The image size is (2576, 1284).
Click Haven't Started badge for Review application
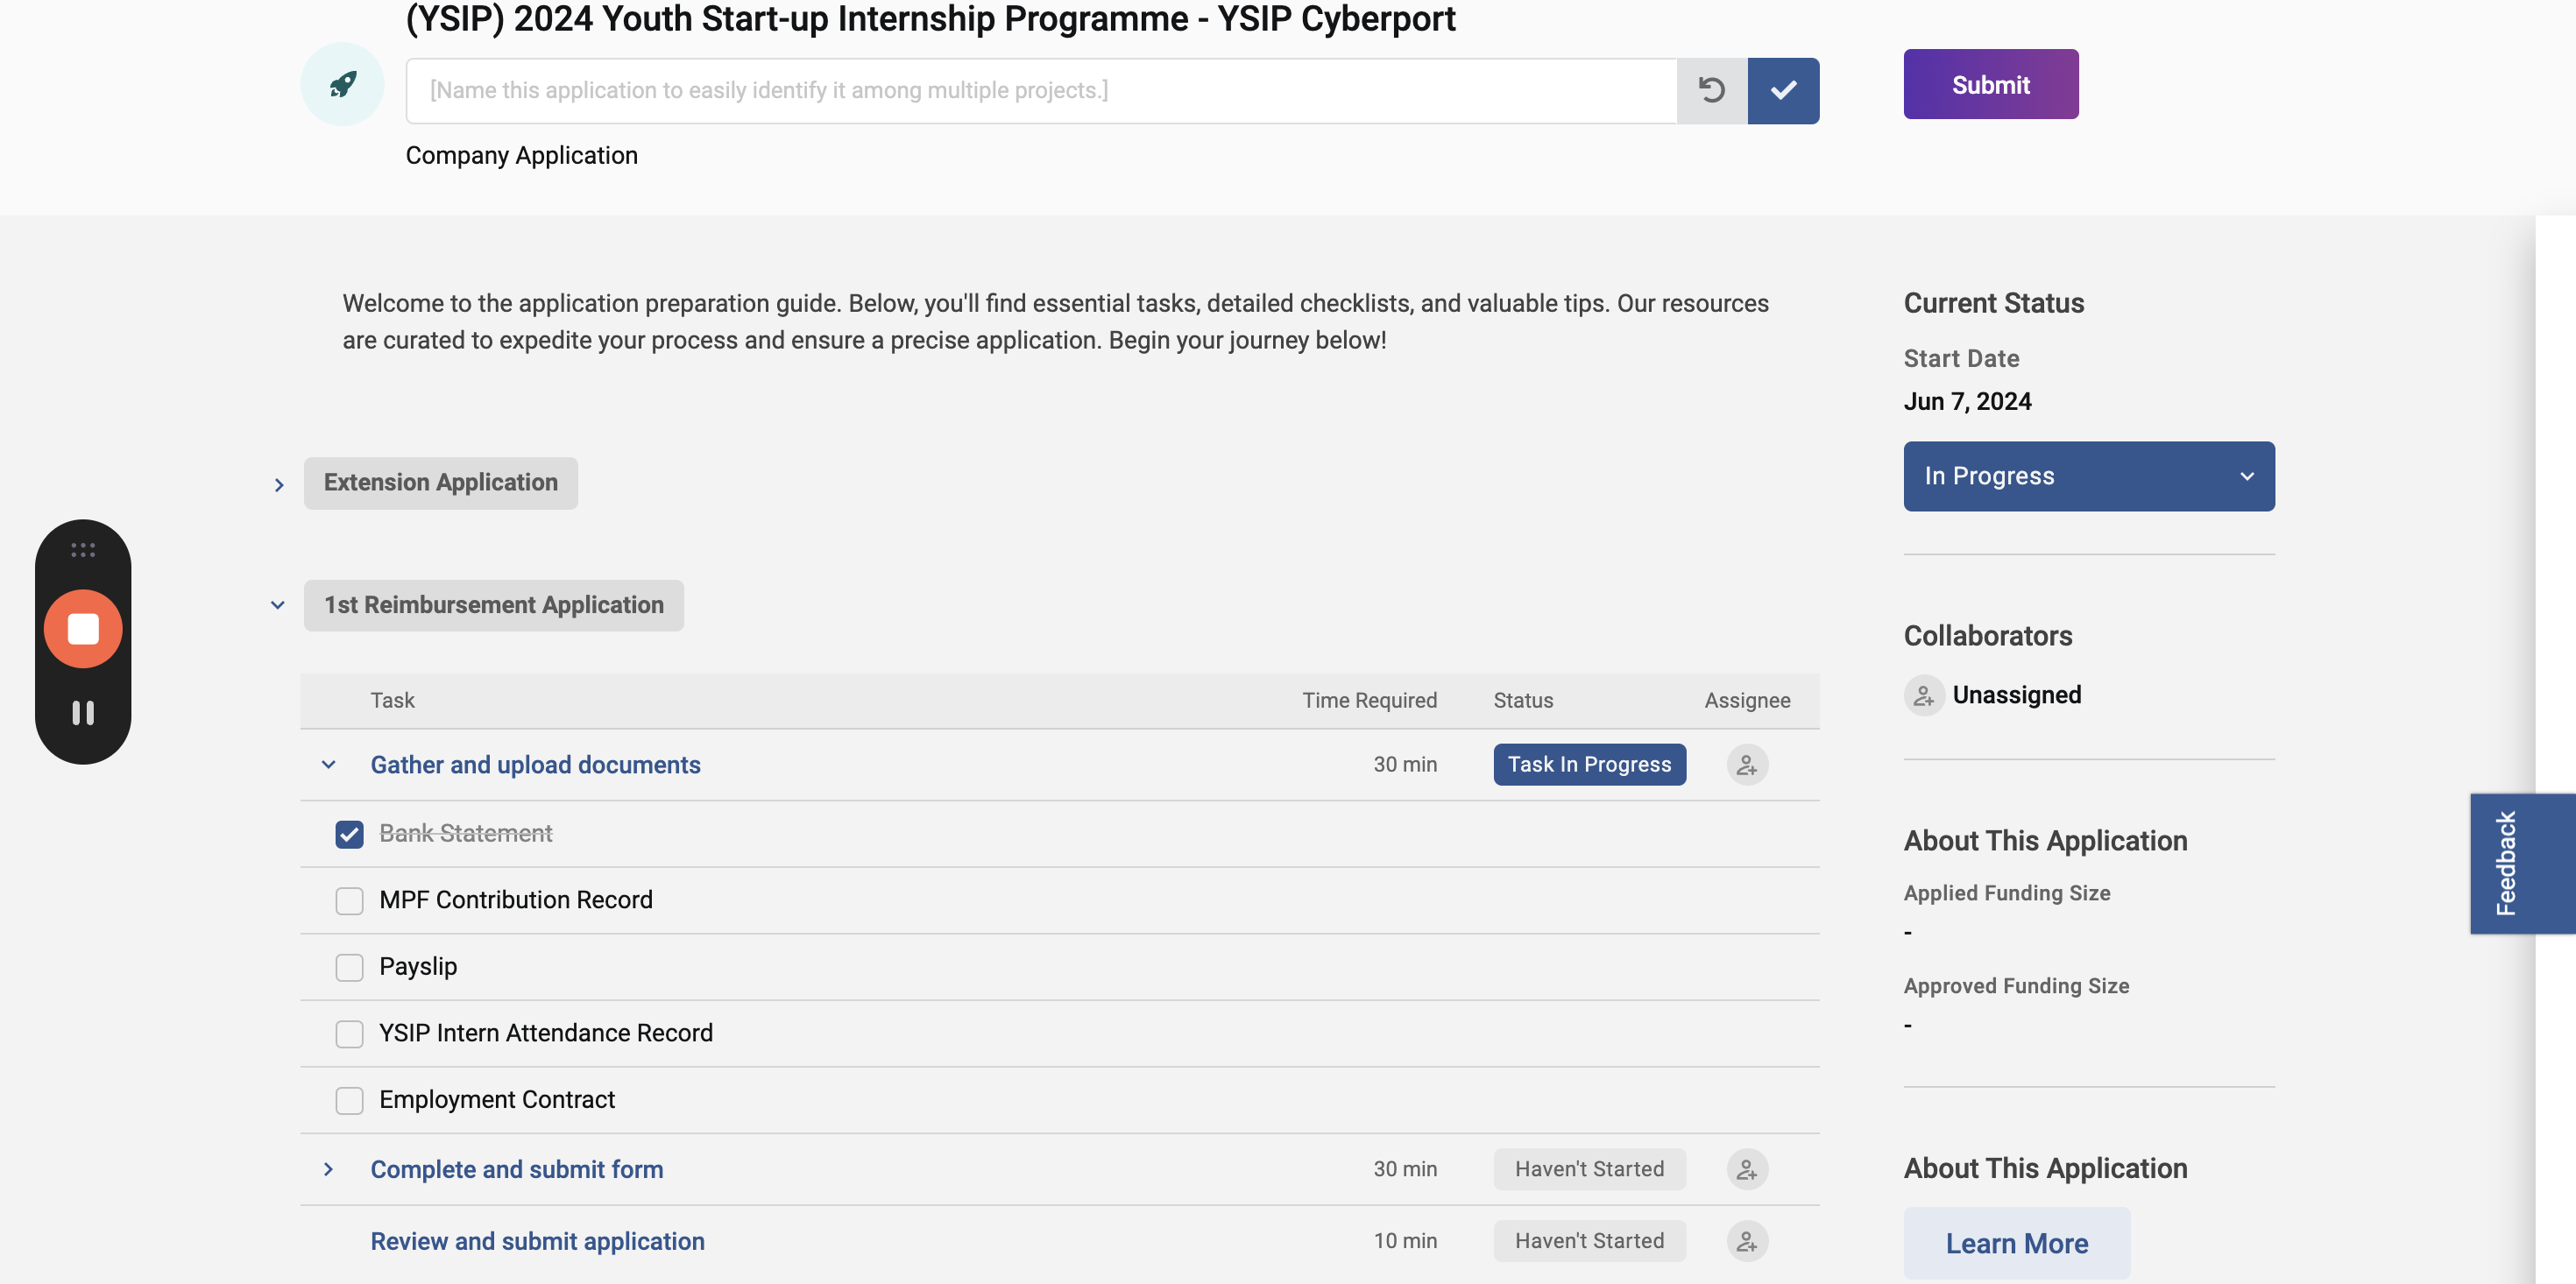pos(1589,1241)
